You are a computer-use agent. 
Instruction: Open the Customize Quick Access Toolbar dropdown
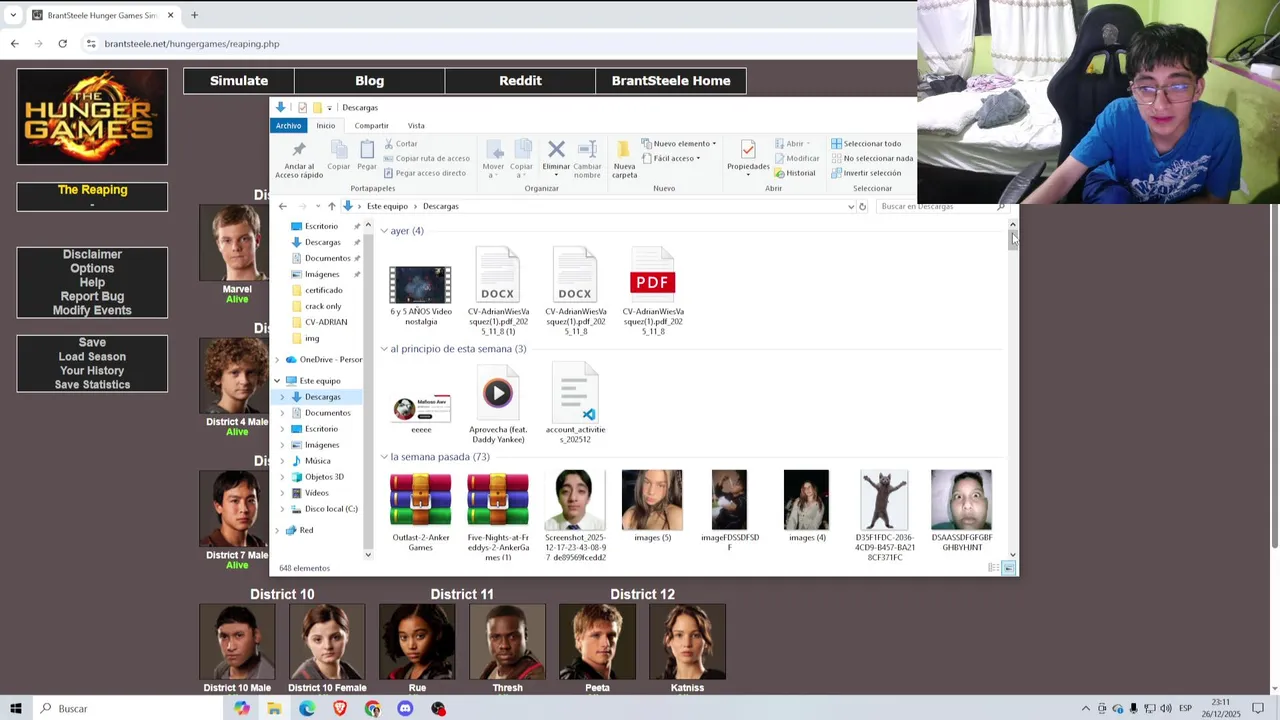tap(329, 108)
